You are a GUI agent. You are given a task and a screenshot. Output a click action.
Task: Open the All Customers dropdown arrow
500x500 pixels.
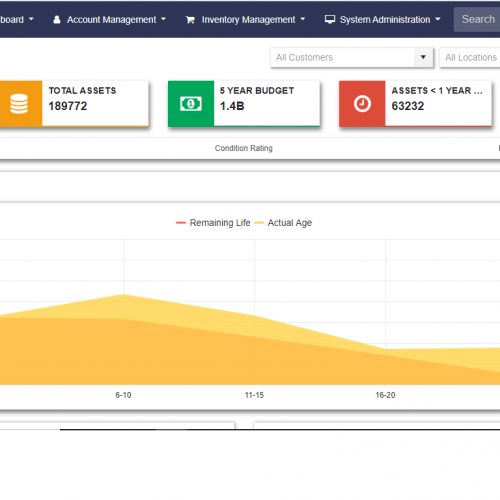[423, 57]
